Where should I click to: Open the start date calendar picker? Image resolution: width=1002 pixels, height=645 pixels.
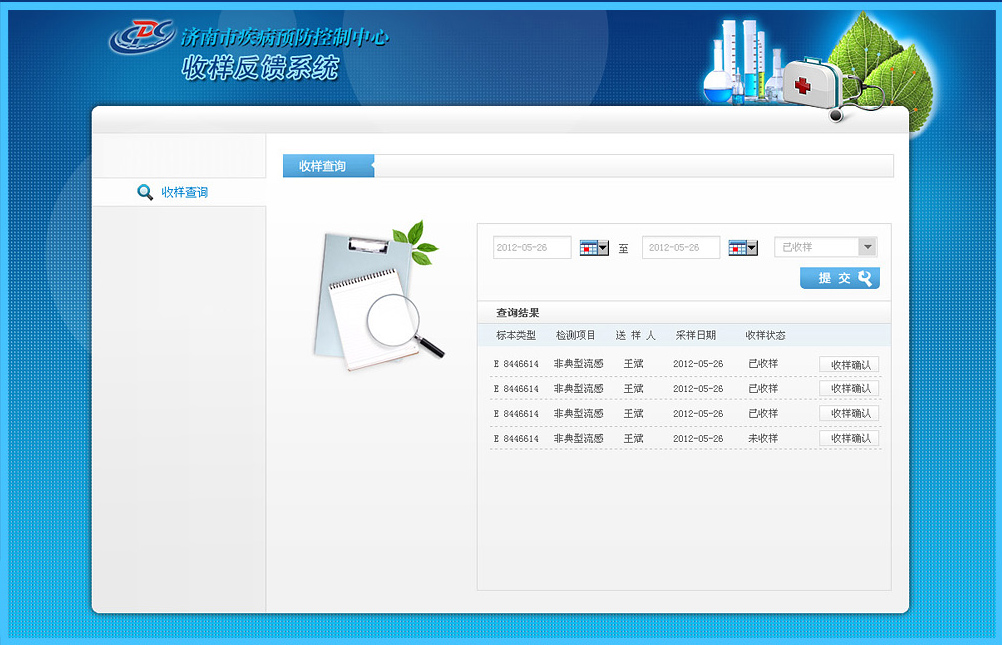point(594,248)
